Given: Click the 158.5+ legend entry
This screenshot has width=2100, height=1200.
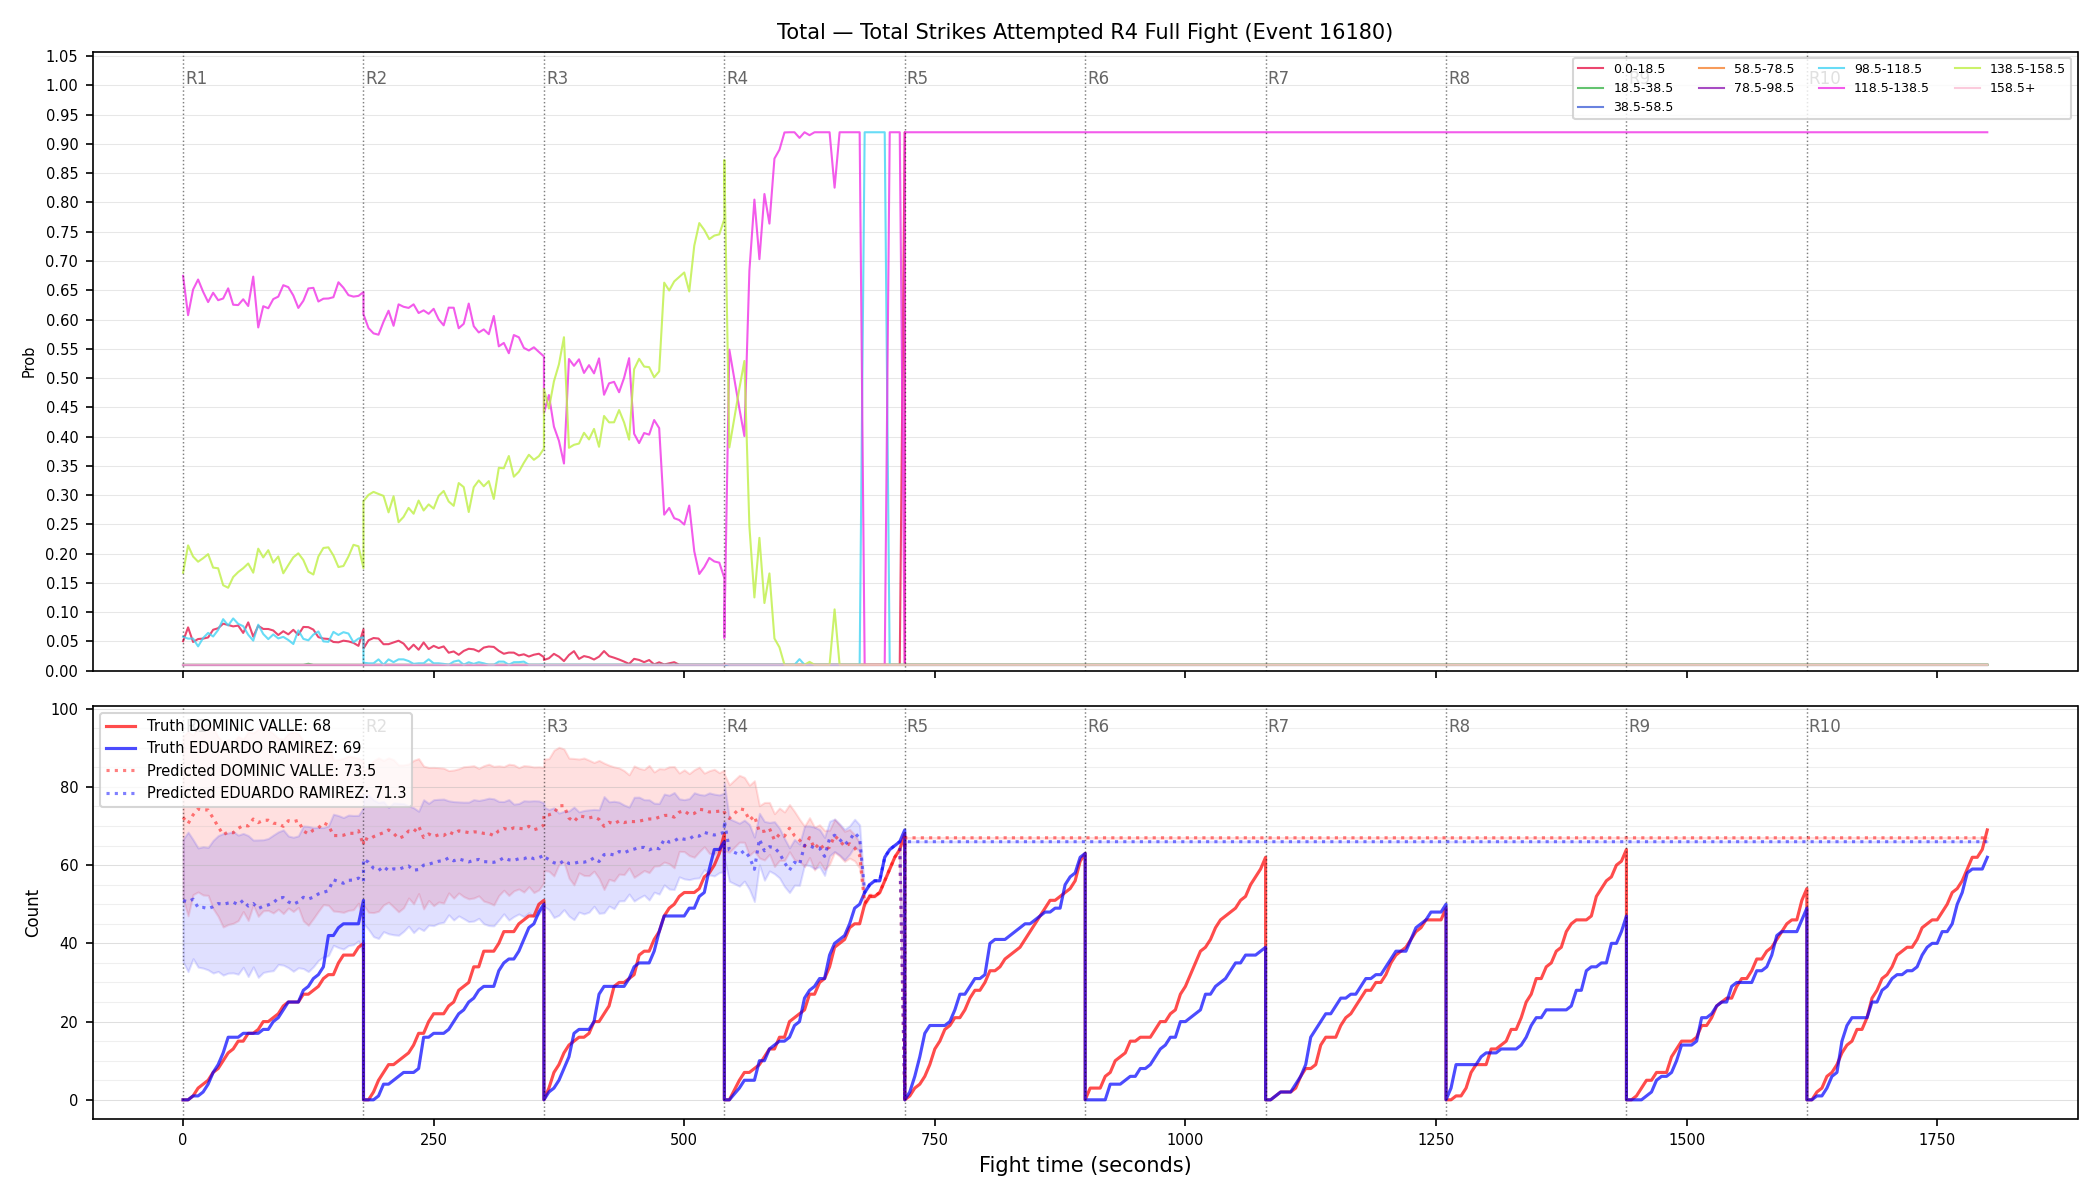Looking at the screenshot, I should tap(1995, 88).
